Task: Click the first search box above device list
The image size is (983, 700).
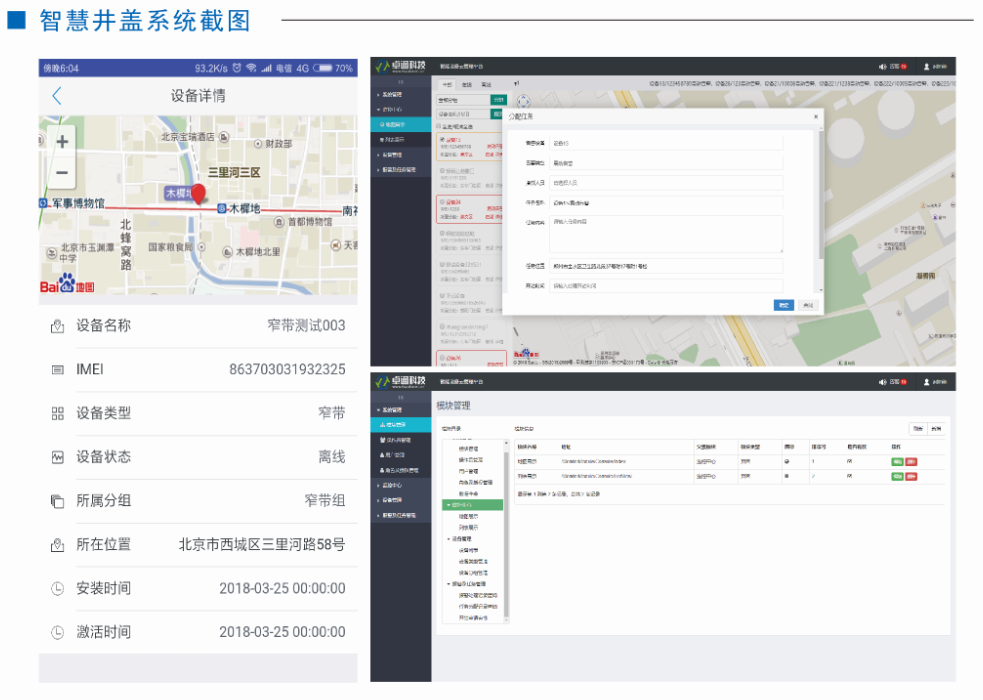Action: [463, 100]
